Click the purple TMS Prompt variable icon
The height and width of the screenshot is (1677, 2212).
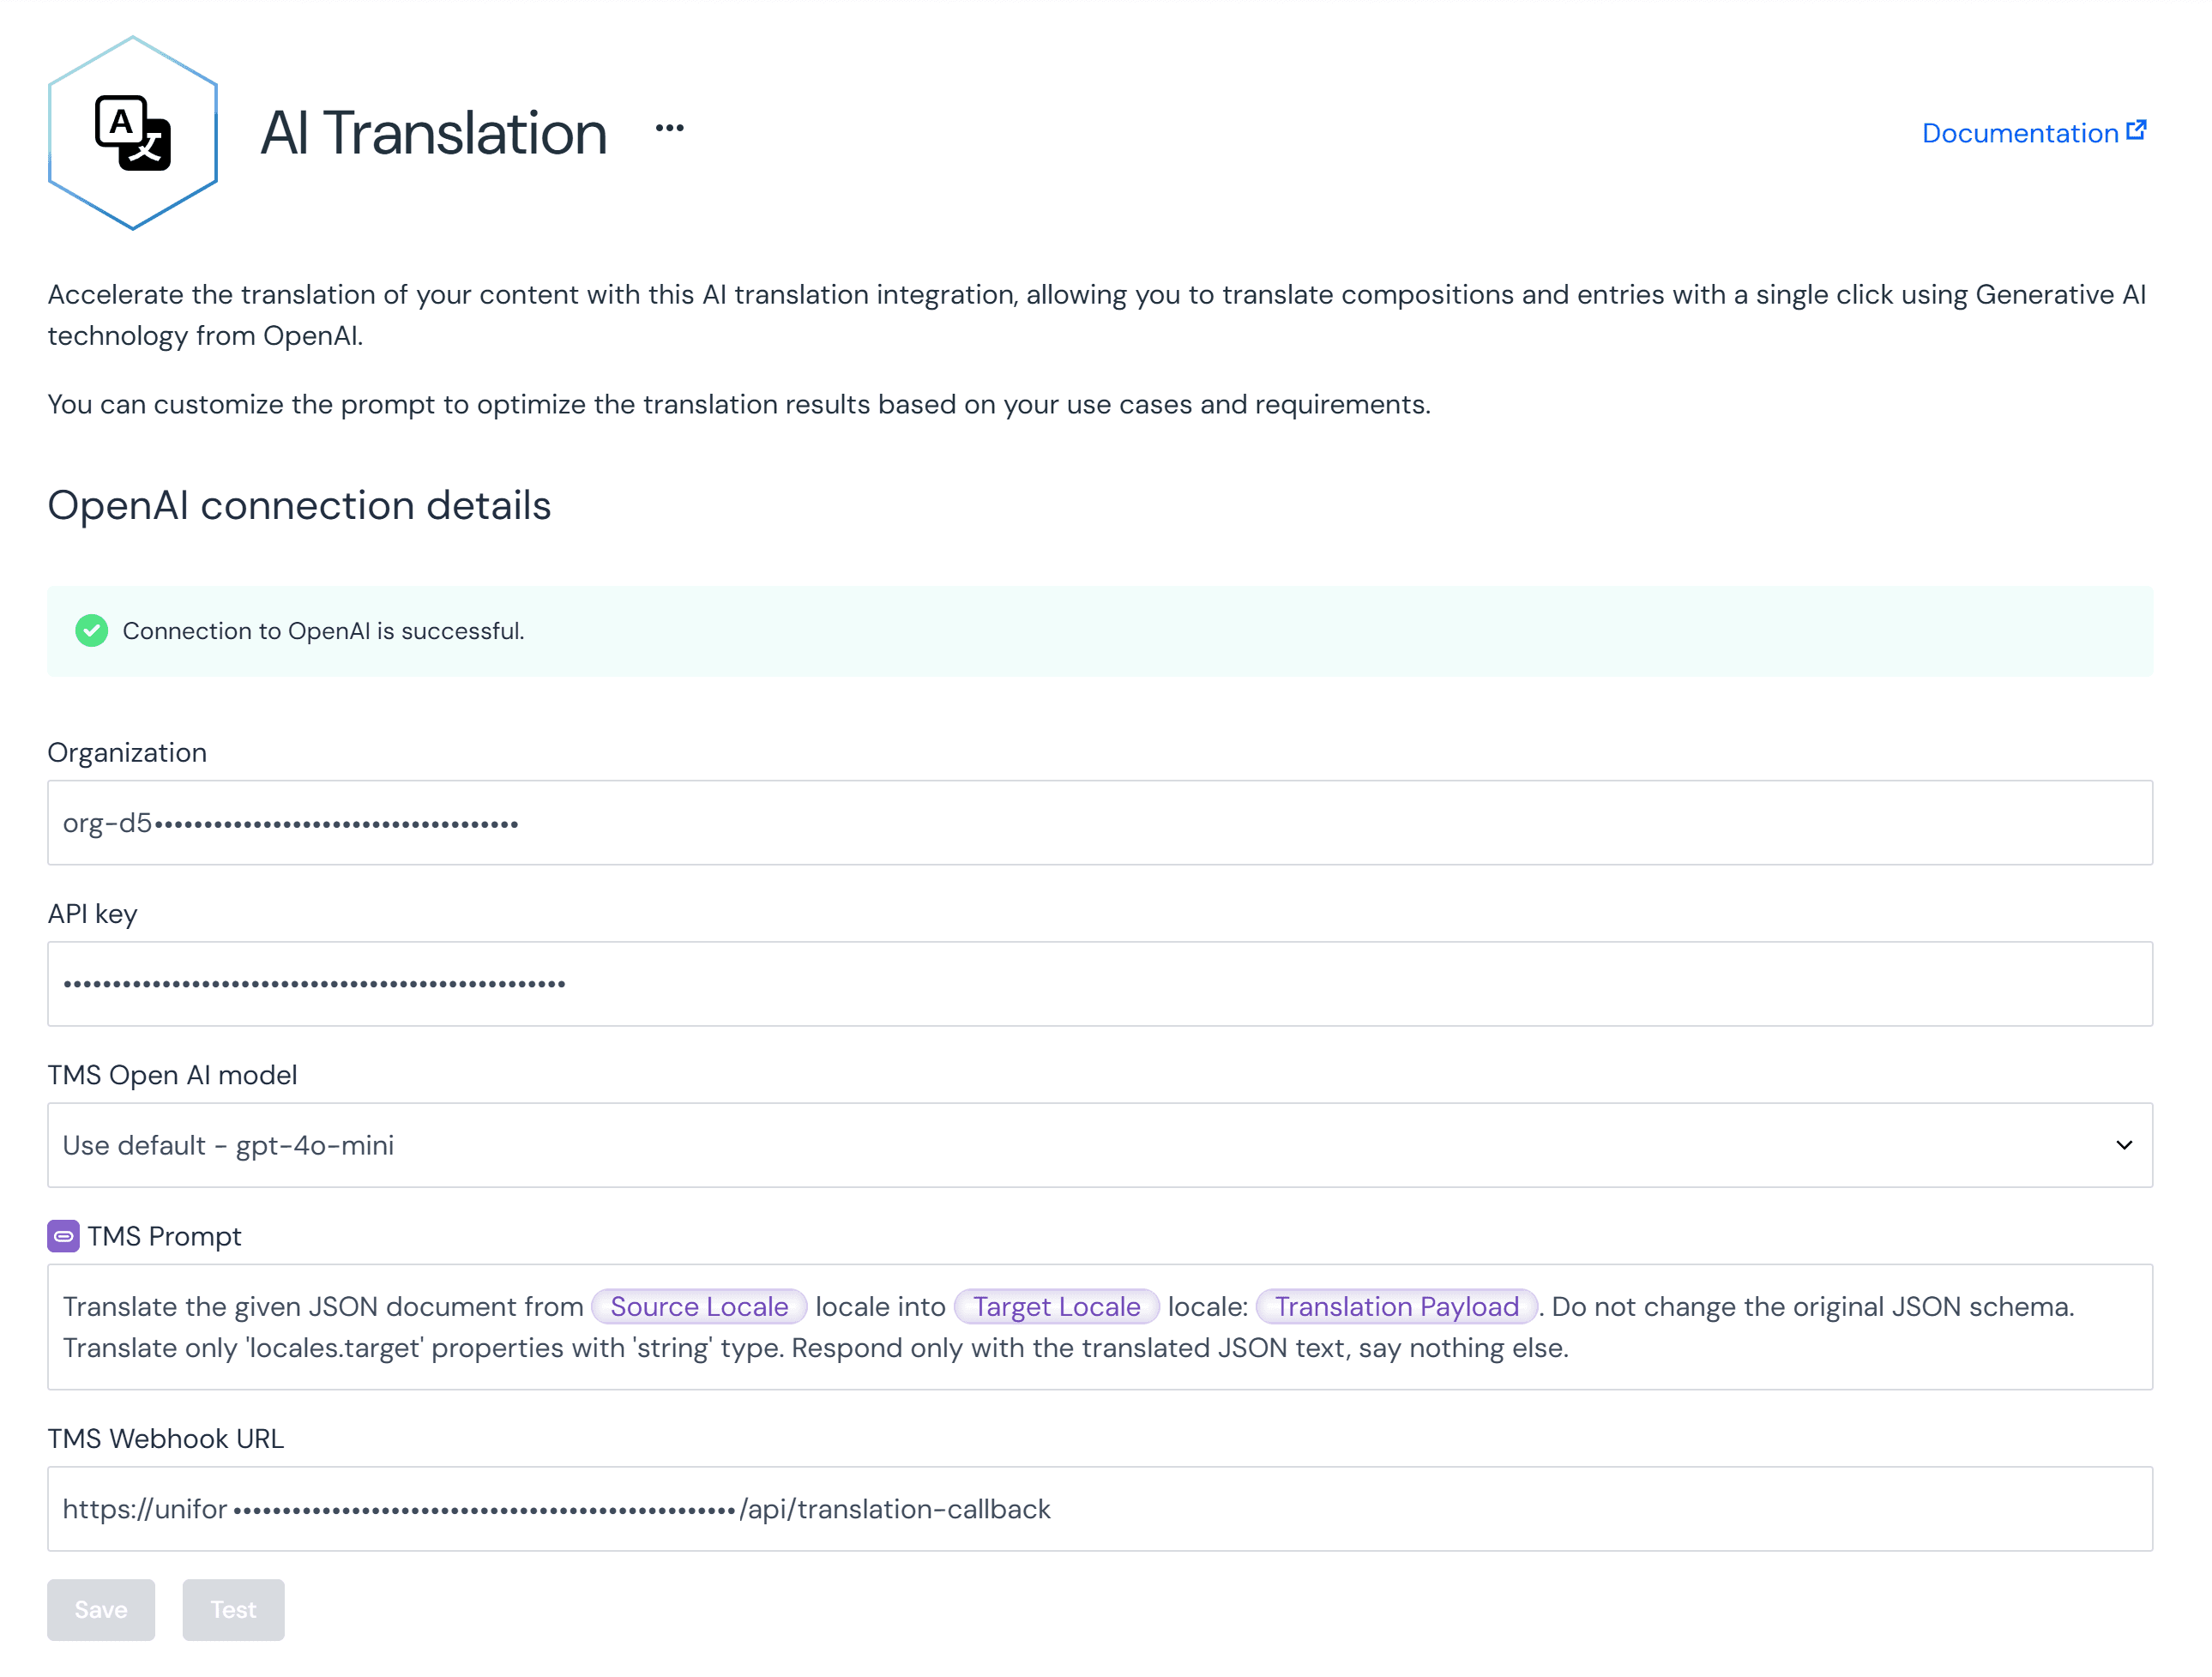(x=63, y=1236)
